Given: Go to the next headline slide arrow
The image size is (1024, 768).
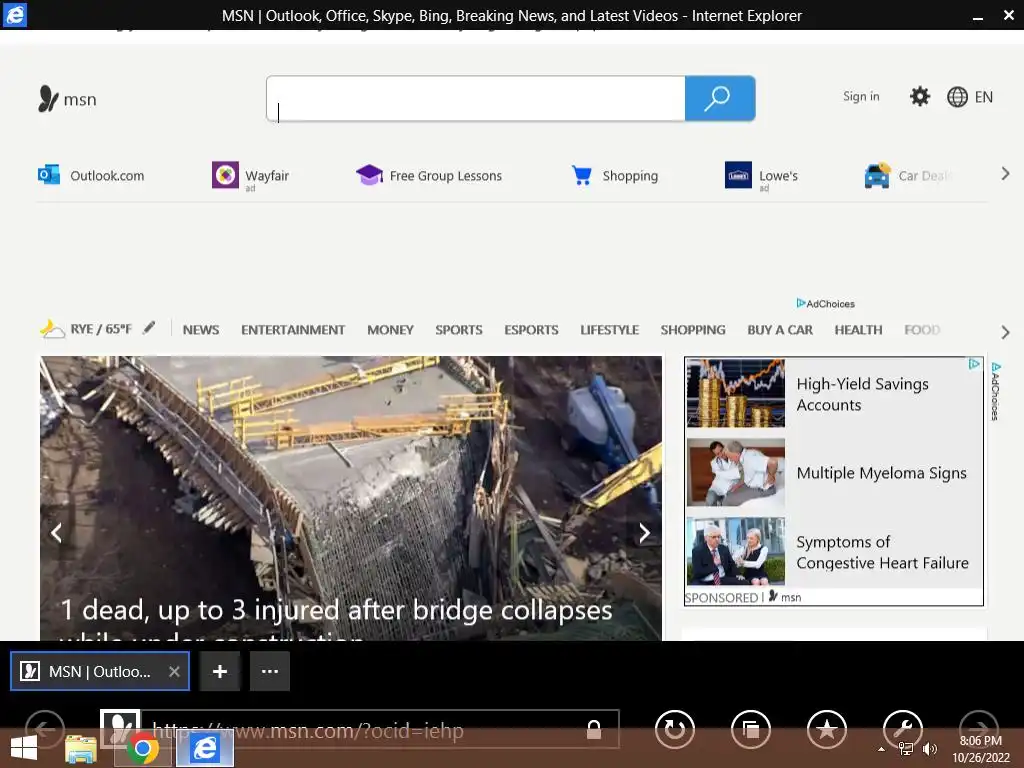Looking at the screenshot, I should 644,533.
